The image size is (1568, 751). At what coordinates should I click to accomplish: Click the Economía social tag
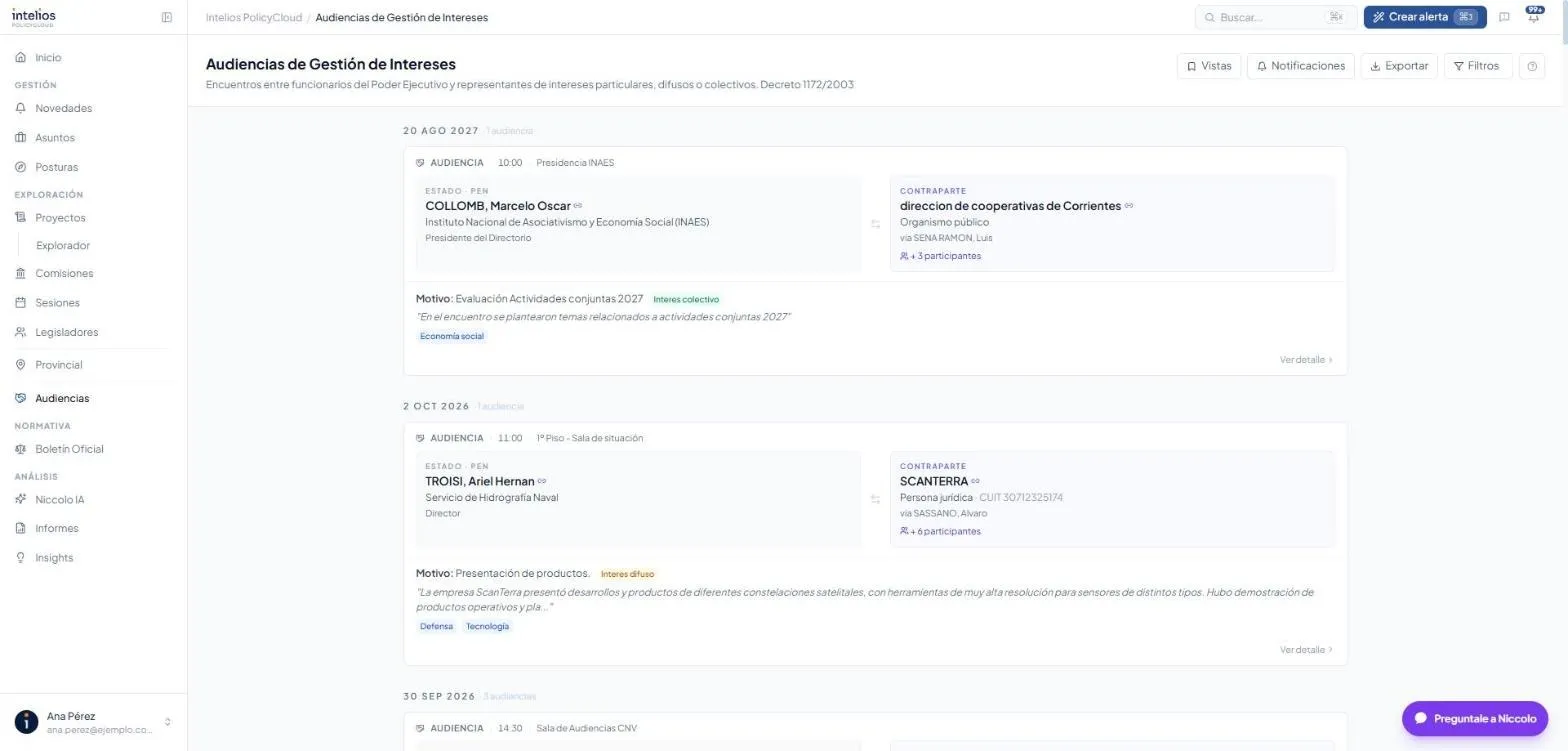click(452, 336)
